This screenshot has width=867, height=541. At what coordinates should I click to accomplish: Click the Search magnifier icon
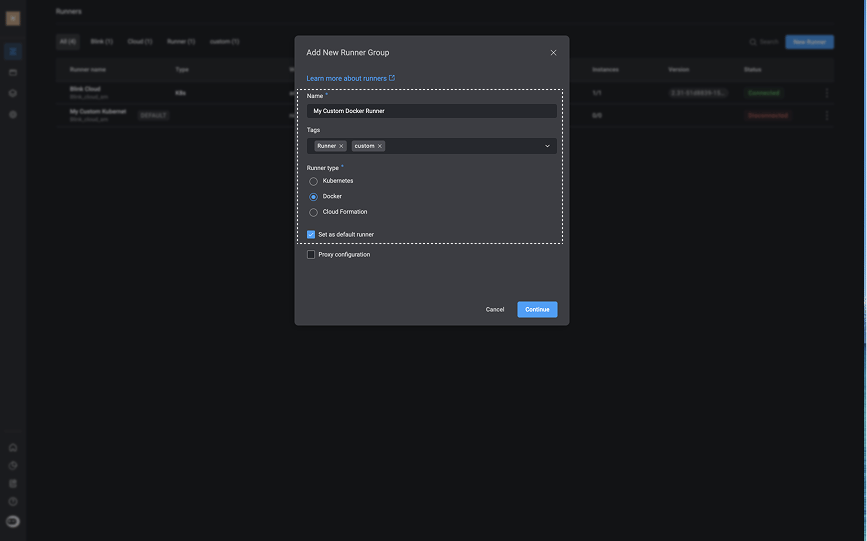(753, 42)
